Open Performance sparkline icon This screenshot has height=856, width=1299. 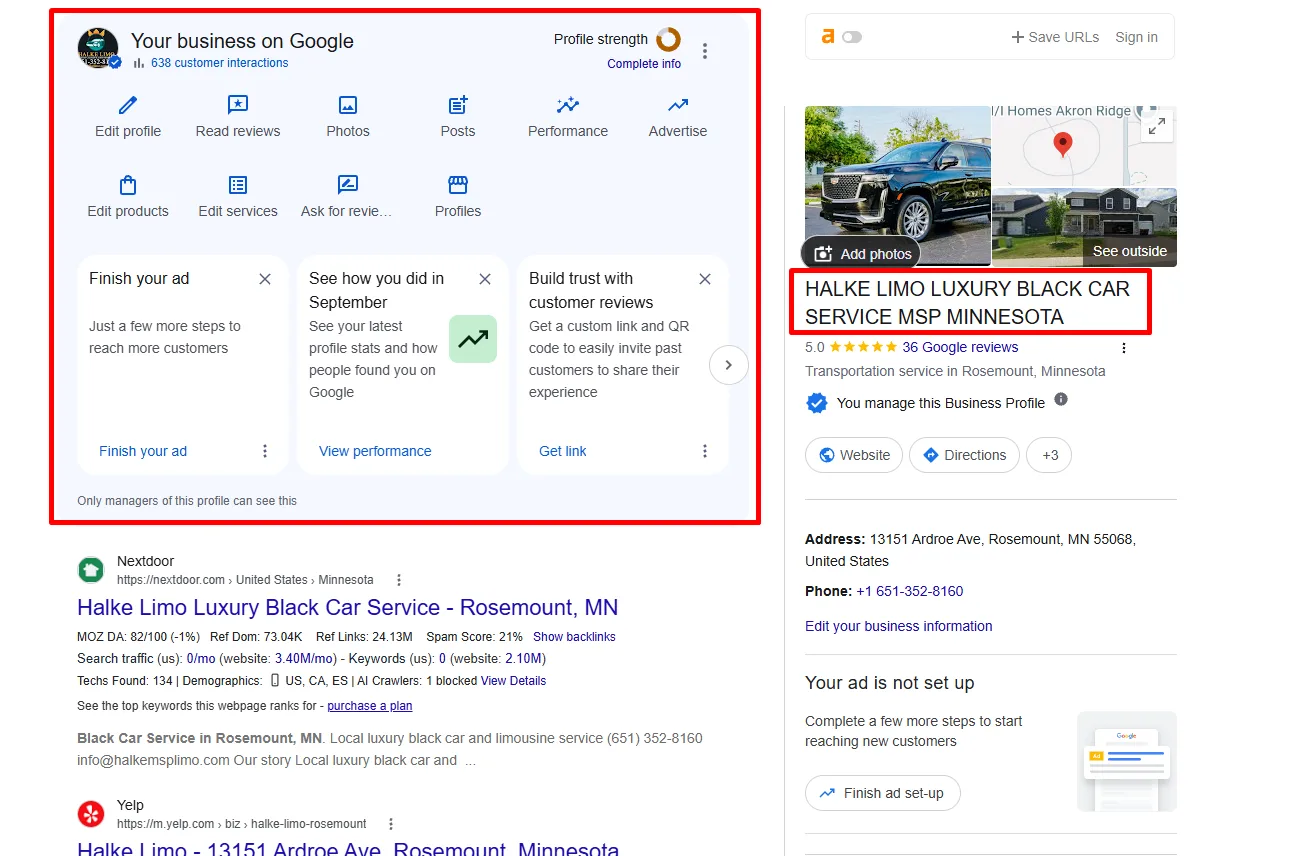pos(568,105)
